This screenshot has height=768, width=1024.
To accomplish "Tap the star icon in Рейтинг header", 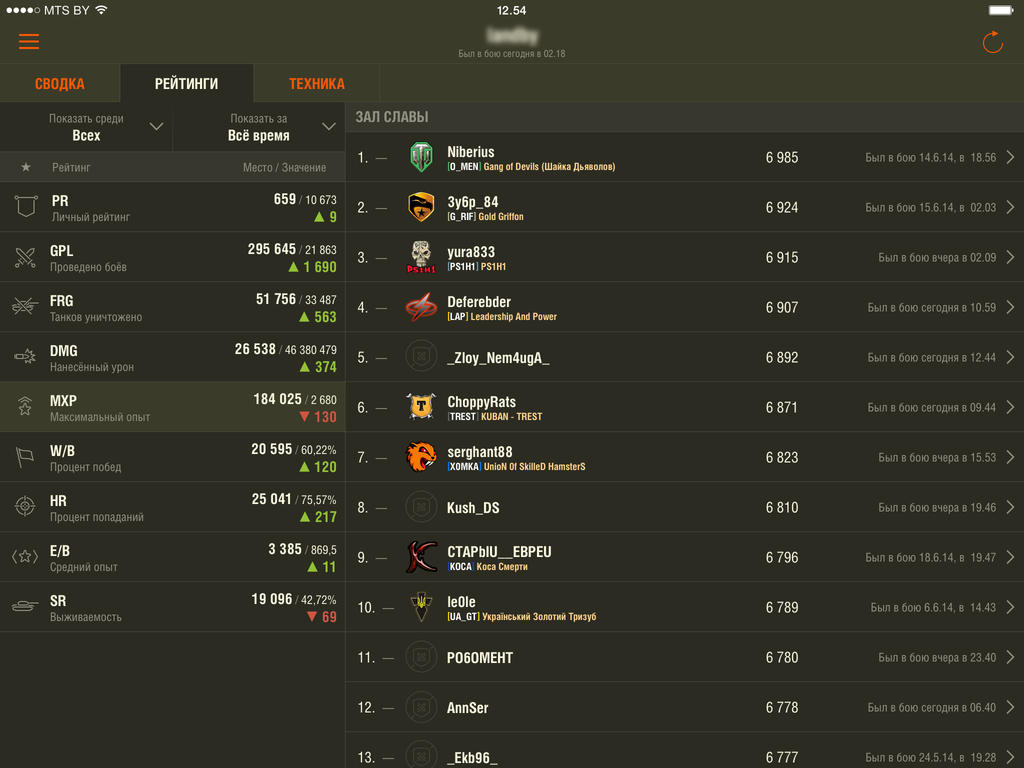I will (25, 167).
